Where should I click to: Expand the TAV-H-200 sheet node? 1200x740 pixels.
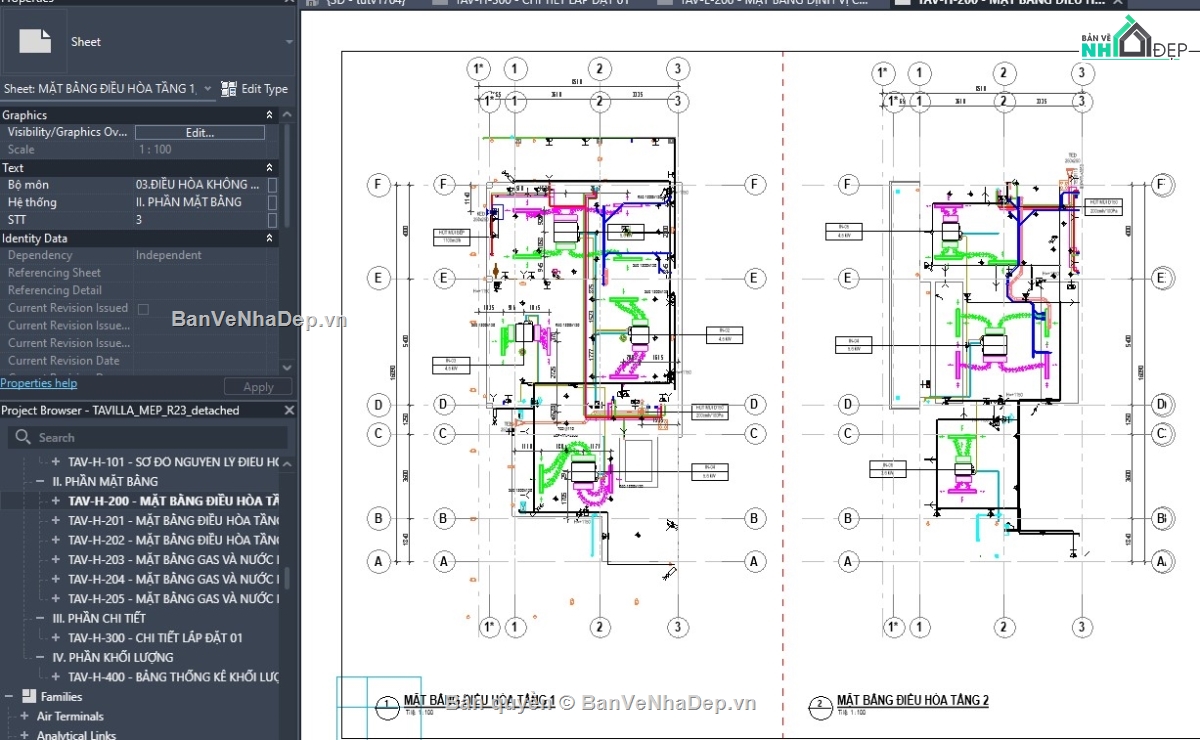pos(56,501)
